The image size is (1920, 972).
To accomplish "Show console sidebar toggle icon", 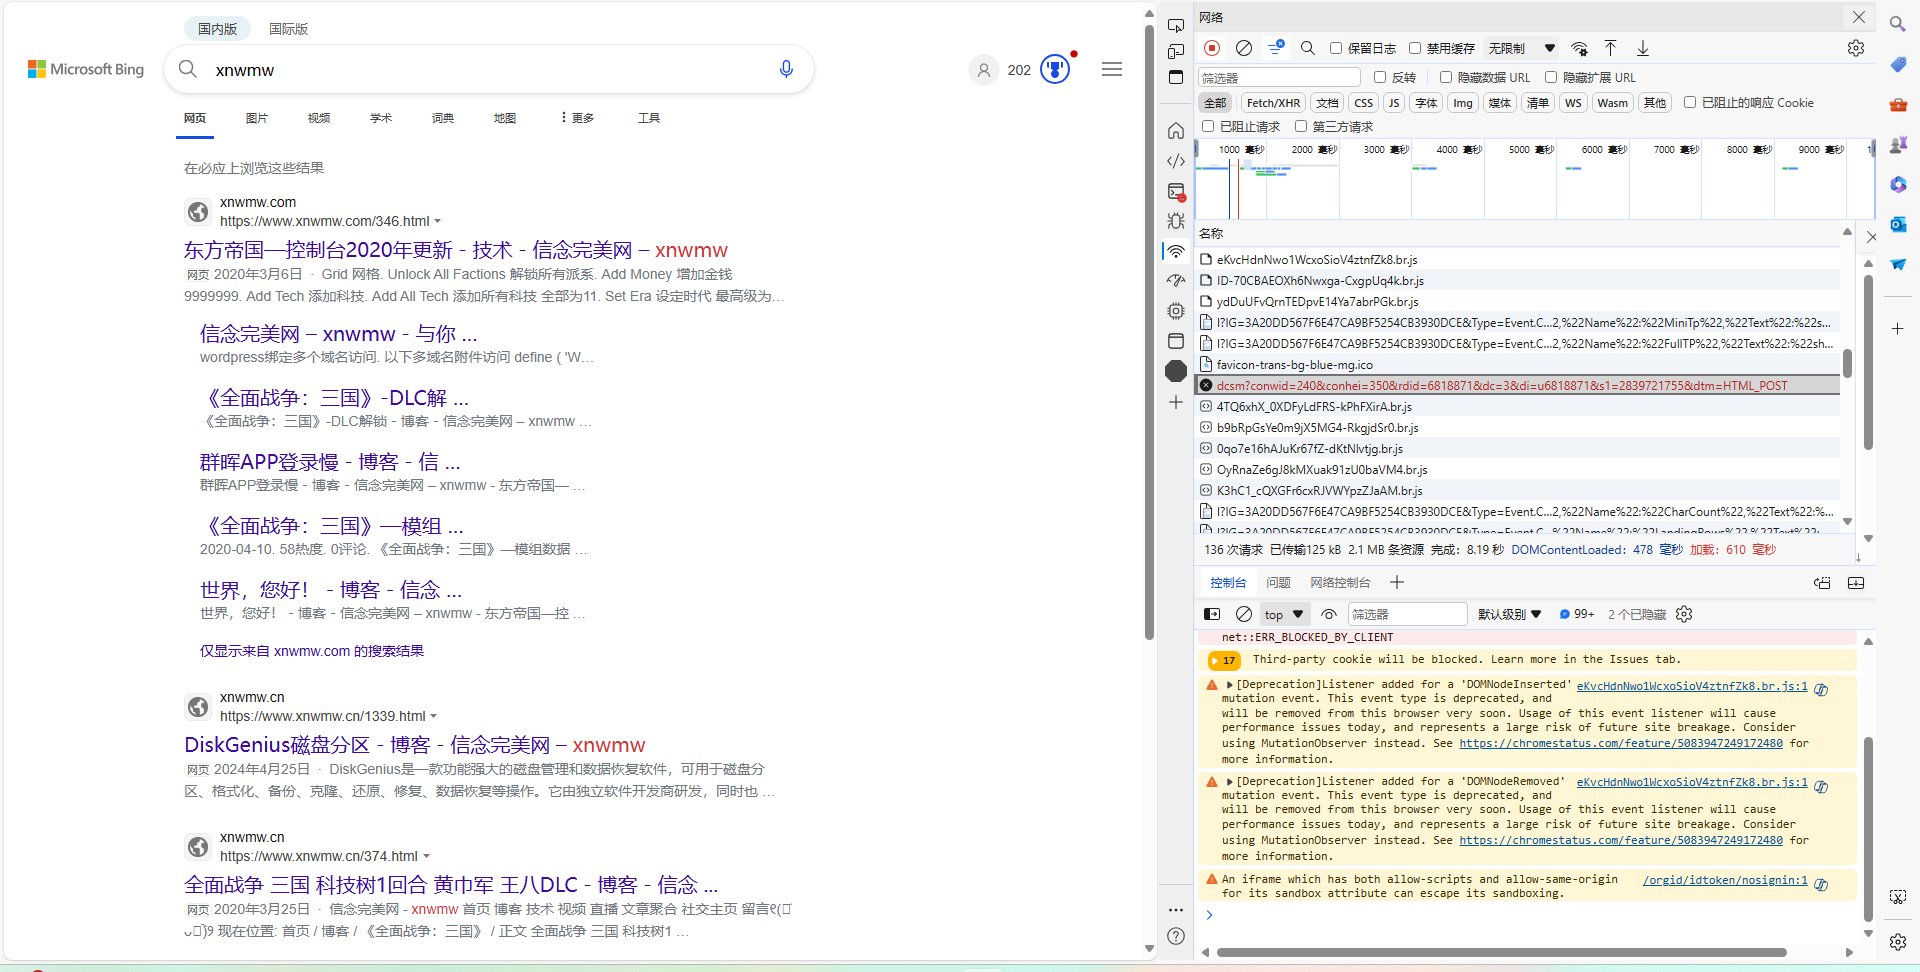I will [1212, 614].
